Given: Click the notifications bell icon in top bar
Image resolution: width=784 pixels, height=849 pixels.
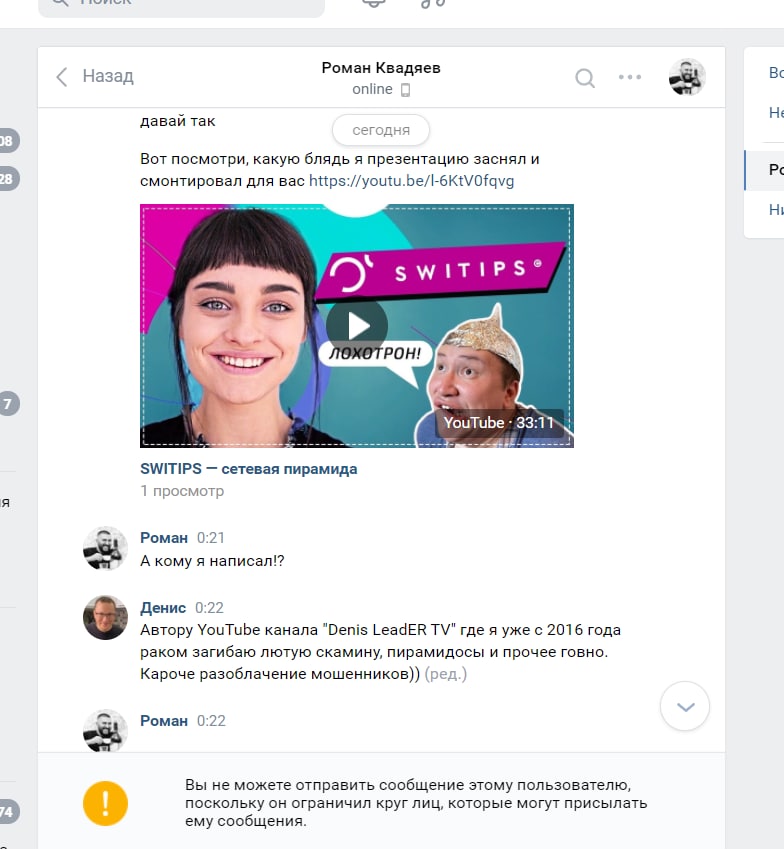Looking at the screenshot, I should click(374, 3).
